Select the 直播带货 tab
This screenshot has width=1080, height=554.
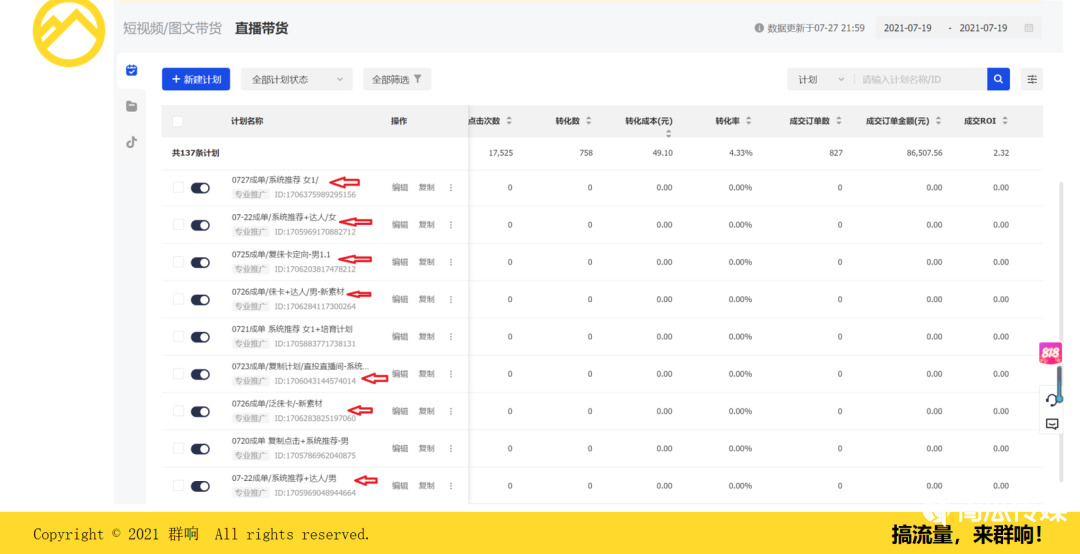[x=261, y=28]
